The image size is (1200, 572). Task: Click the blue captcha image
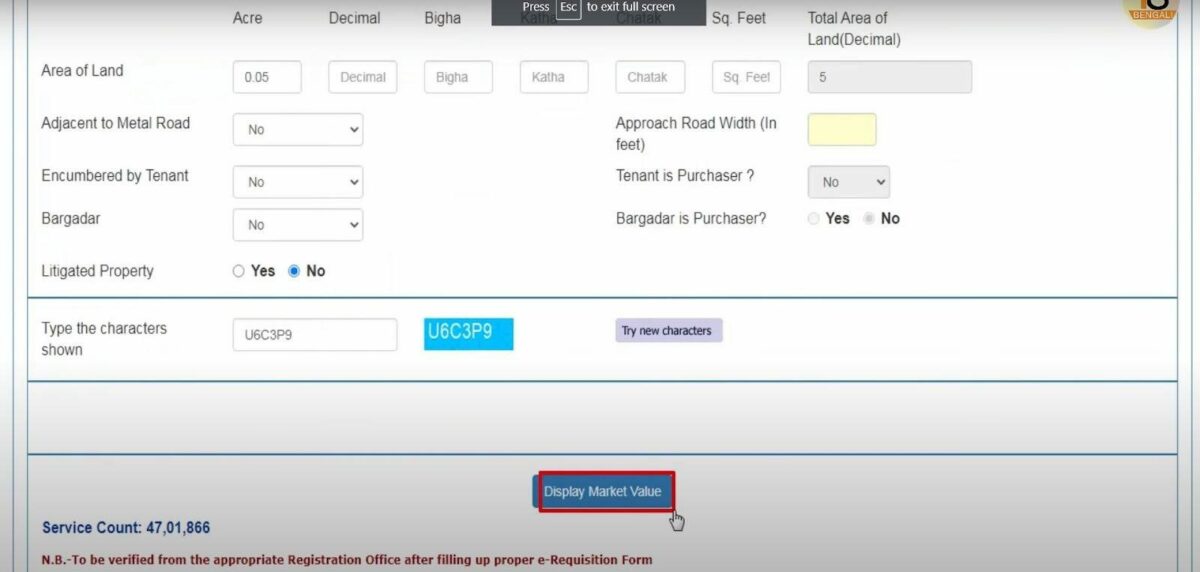468,334
